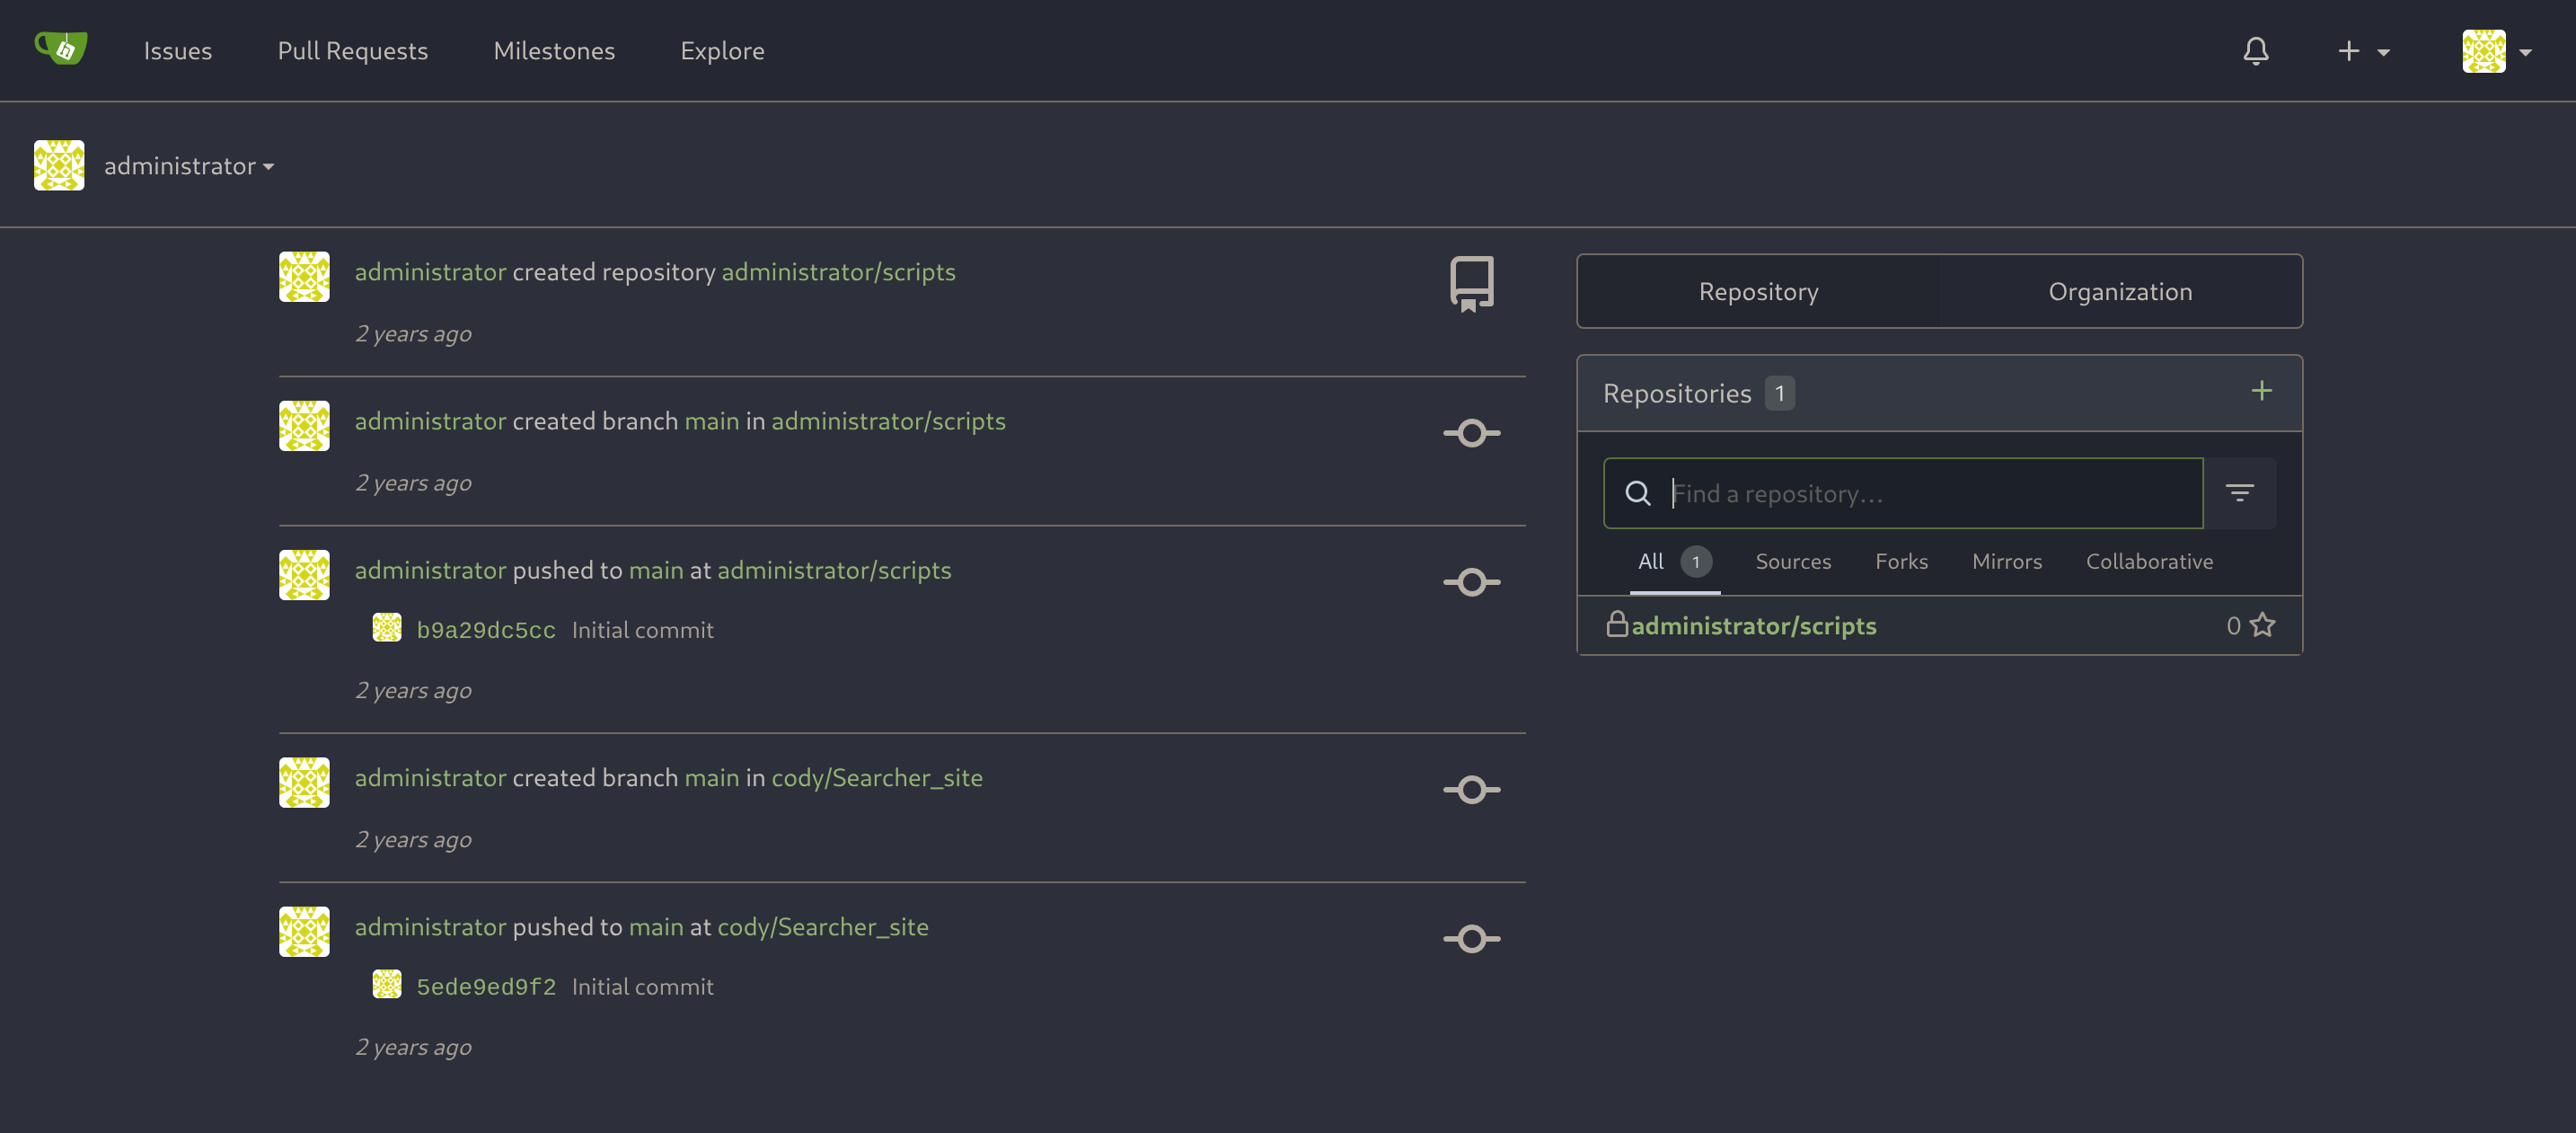Image resolution: width=2576 pixels, height=1133 pixels.
Task: Click avatar of created branch in cody/Searcher_site entry
Action: click(x=304, y=783)
